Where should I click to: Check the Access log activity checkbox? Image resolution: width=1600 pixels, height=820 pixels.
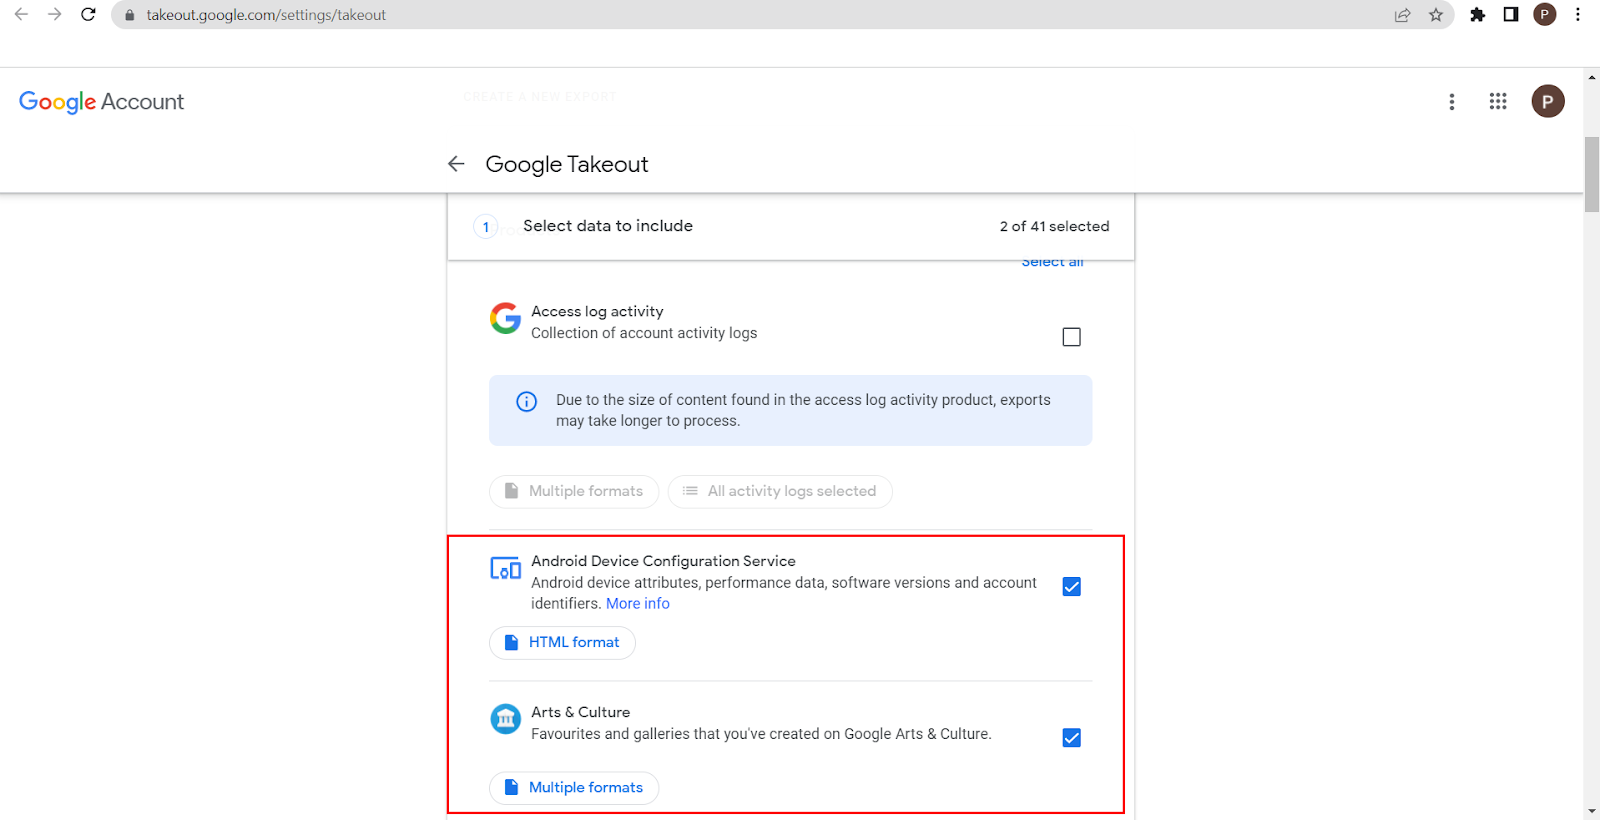1071,337
